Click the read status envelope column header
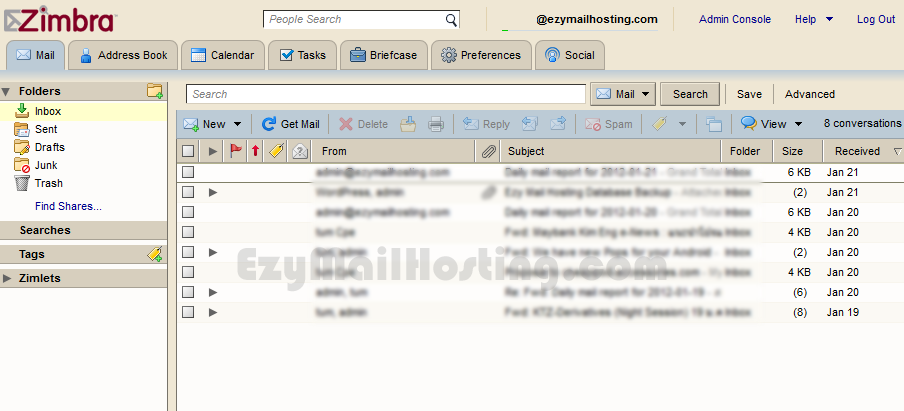The image size is (904, 411). click(300, 151)
